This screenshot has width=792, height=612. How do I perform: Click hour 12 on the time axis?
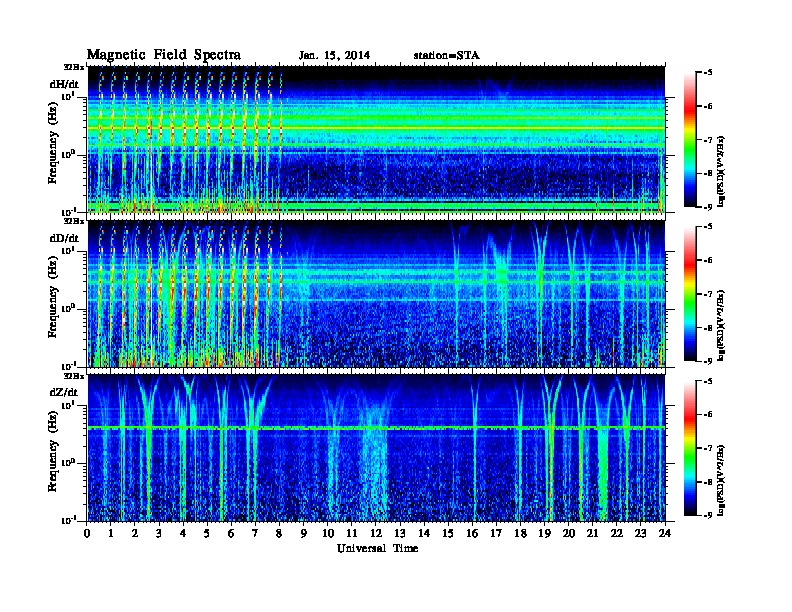coord(376,534)
